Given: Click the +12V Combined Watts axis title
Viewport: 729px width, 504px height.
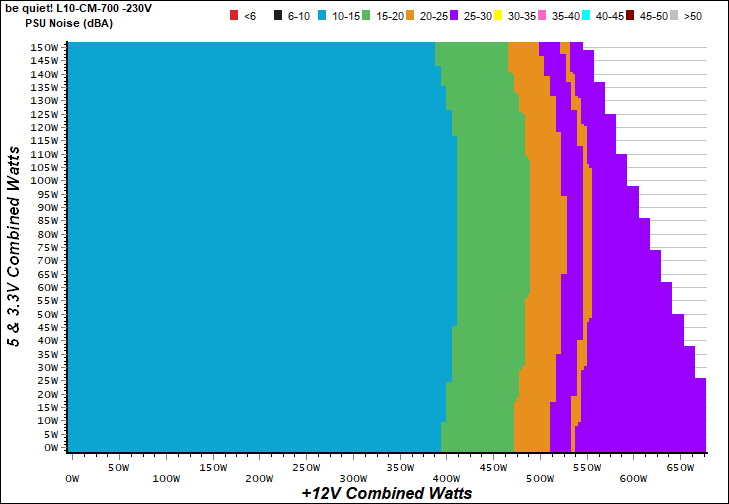Looking at the screenshot, I should 386,493.
